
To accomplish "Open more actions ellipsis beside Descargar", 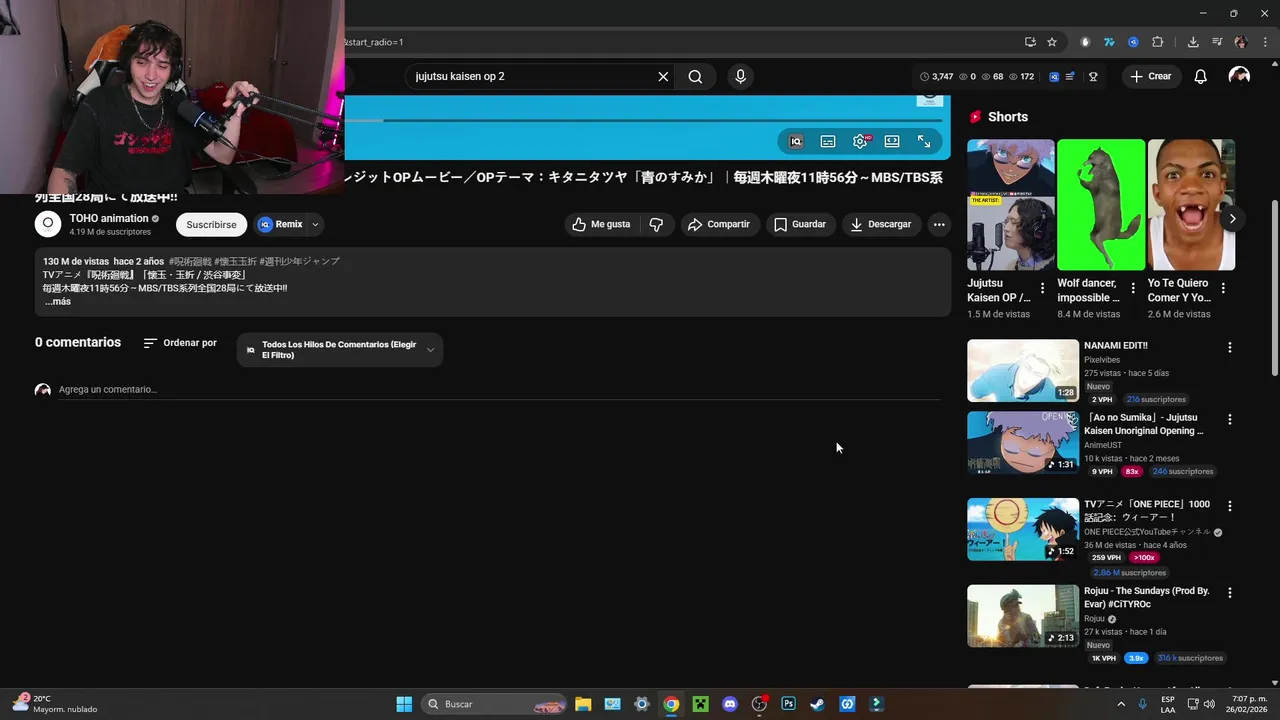I will tap(939, 225).
